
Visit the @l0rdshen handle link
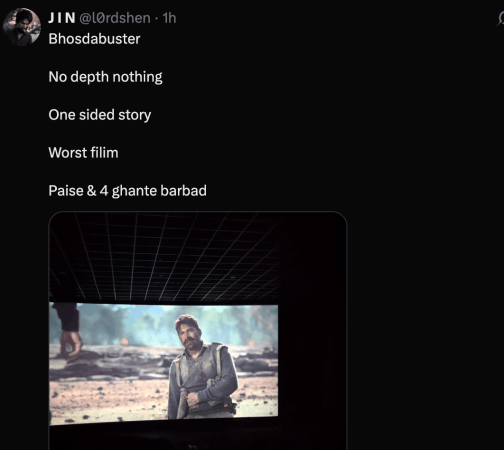[x=115, y=18]
